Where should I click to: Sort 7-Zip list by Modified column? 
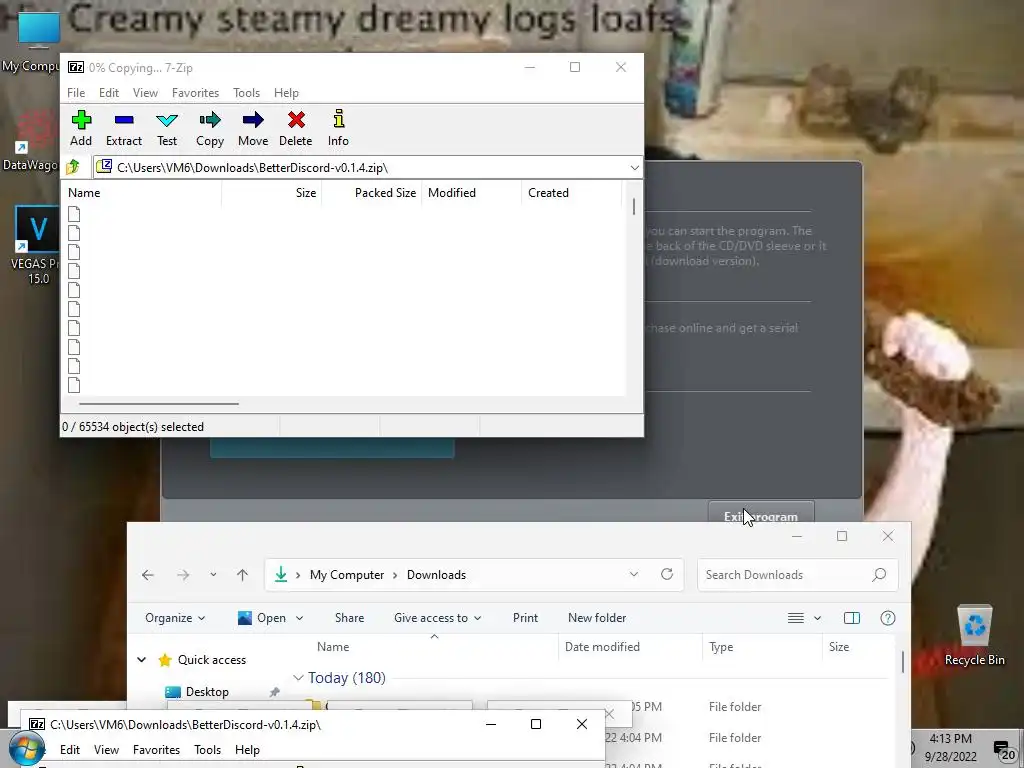coord(452,193)
